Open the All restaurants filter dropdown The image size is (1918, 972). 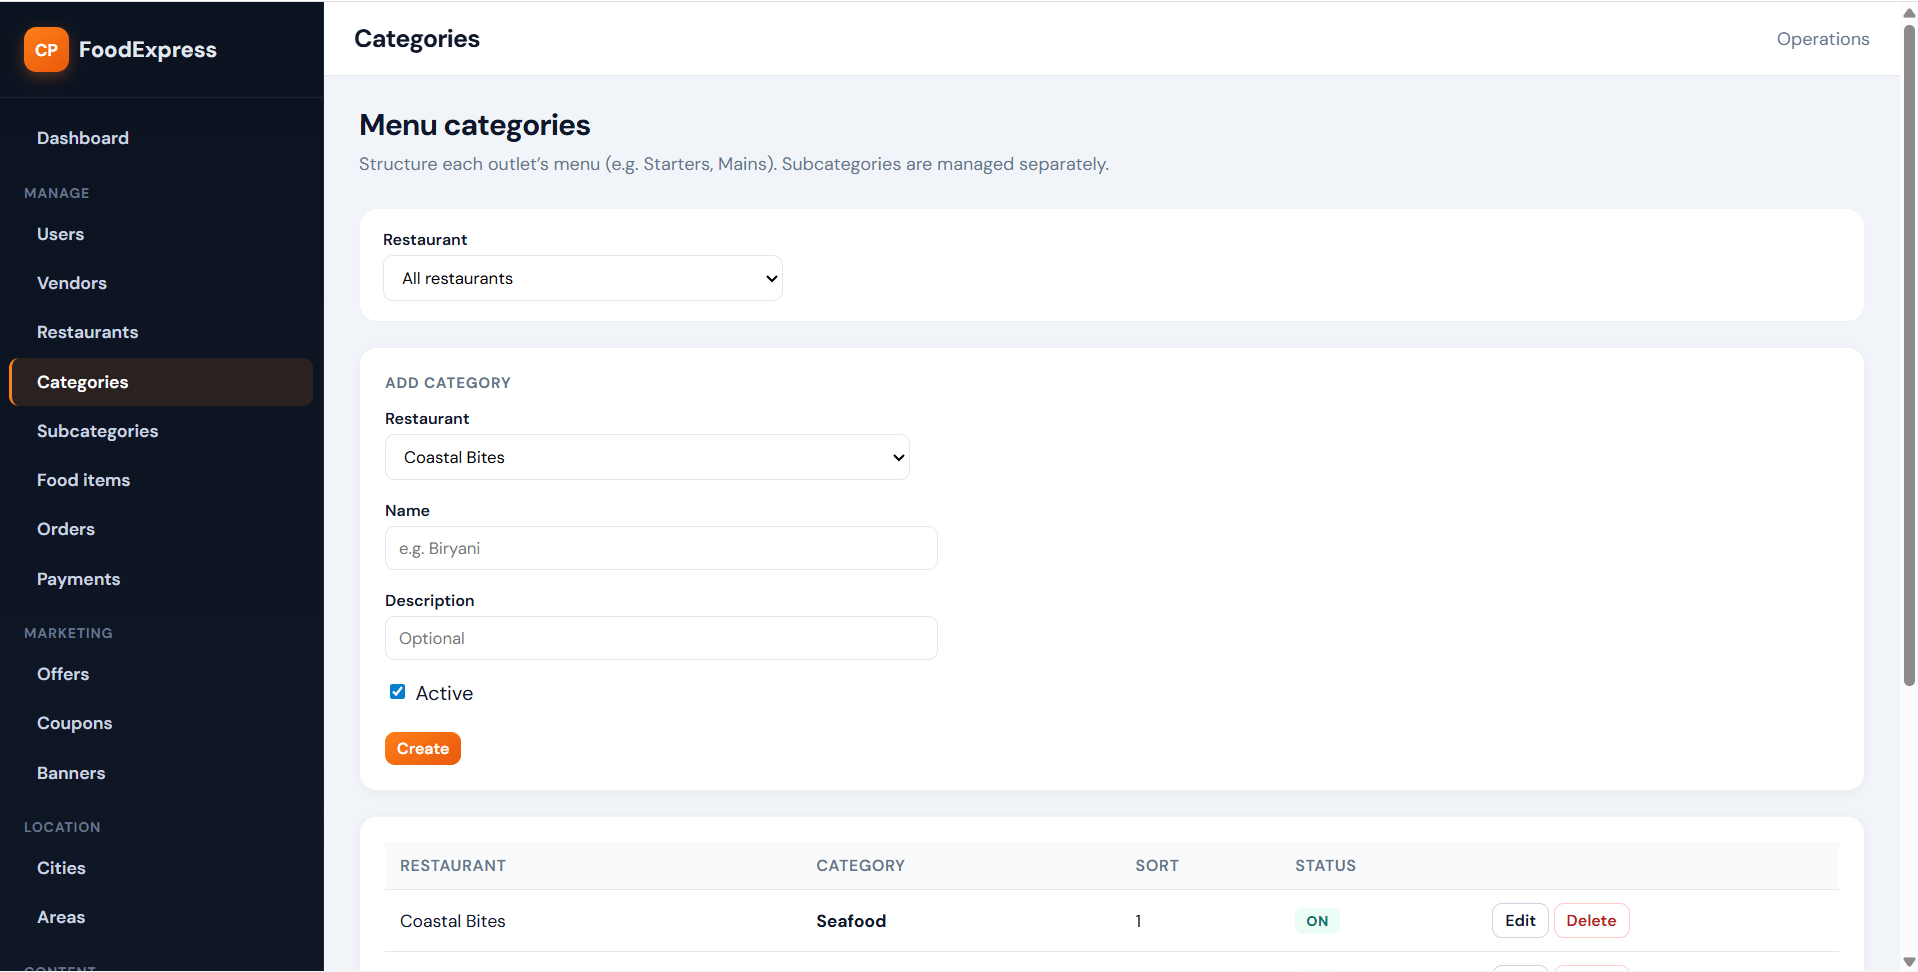pyautogui.click(x=583, y=278)
